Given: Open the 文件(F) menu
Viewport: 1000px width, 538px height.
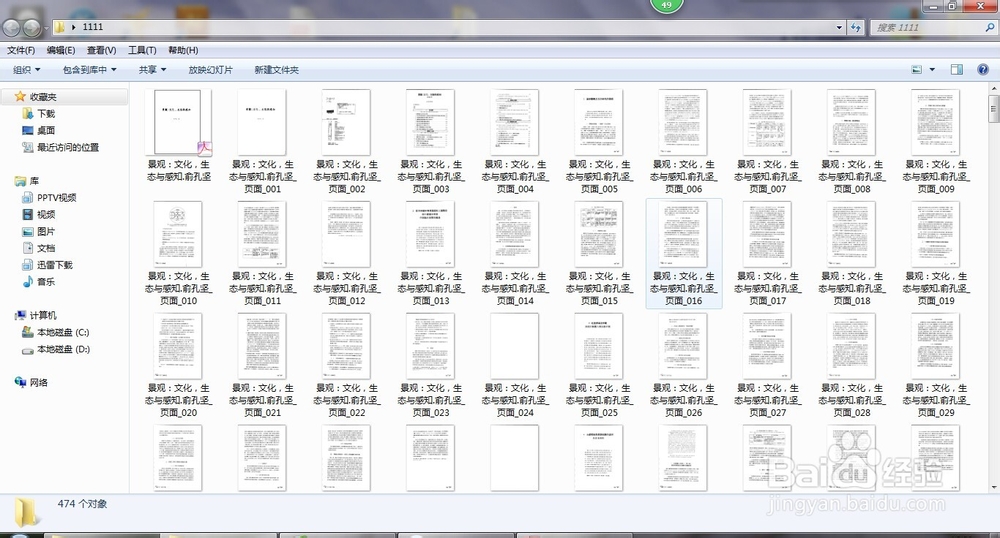Looking at the screenshot, I should point(20,50).
